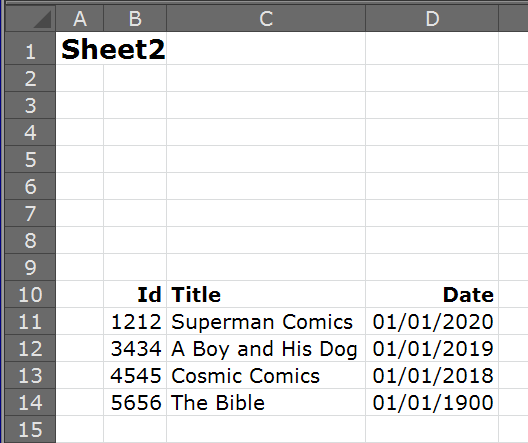The image size is (528, 443).
Task: Select the date 01/01/1900 cell
Action: 432,402
